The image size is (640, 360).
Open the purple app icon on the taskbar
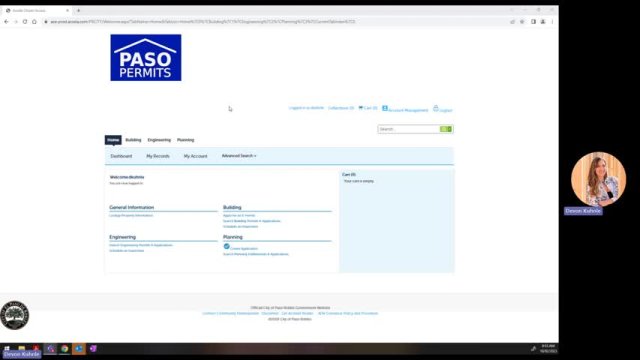click(93, 349)
